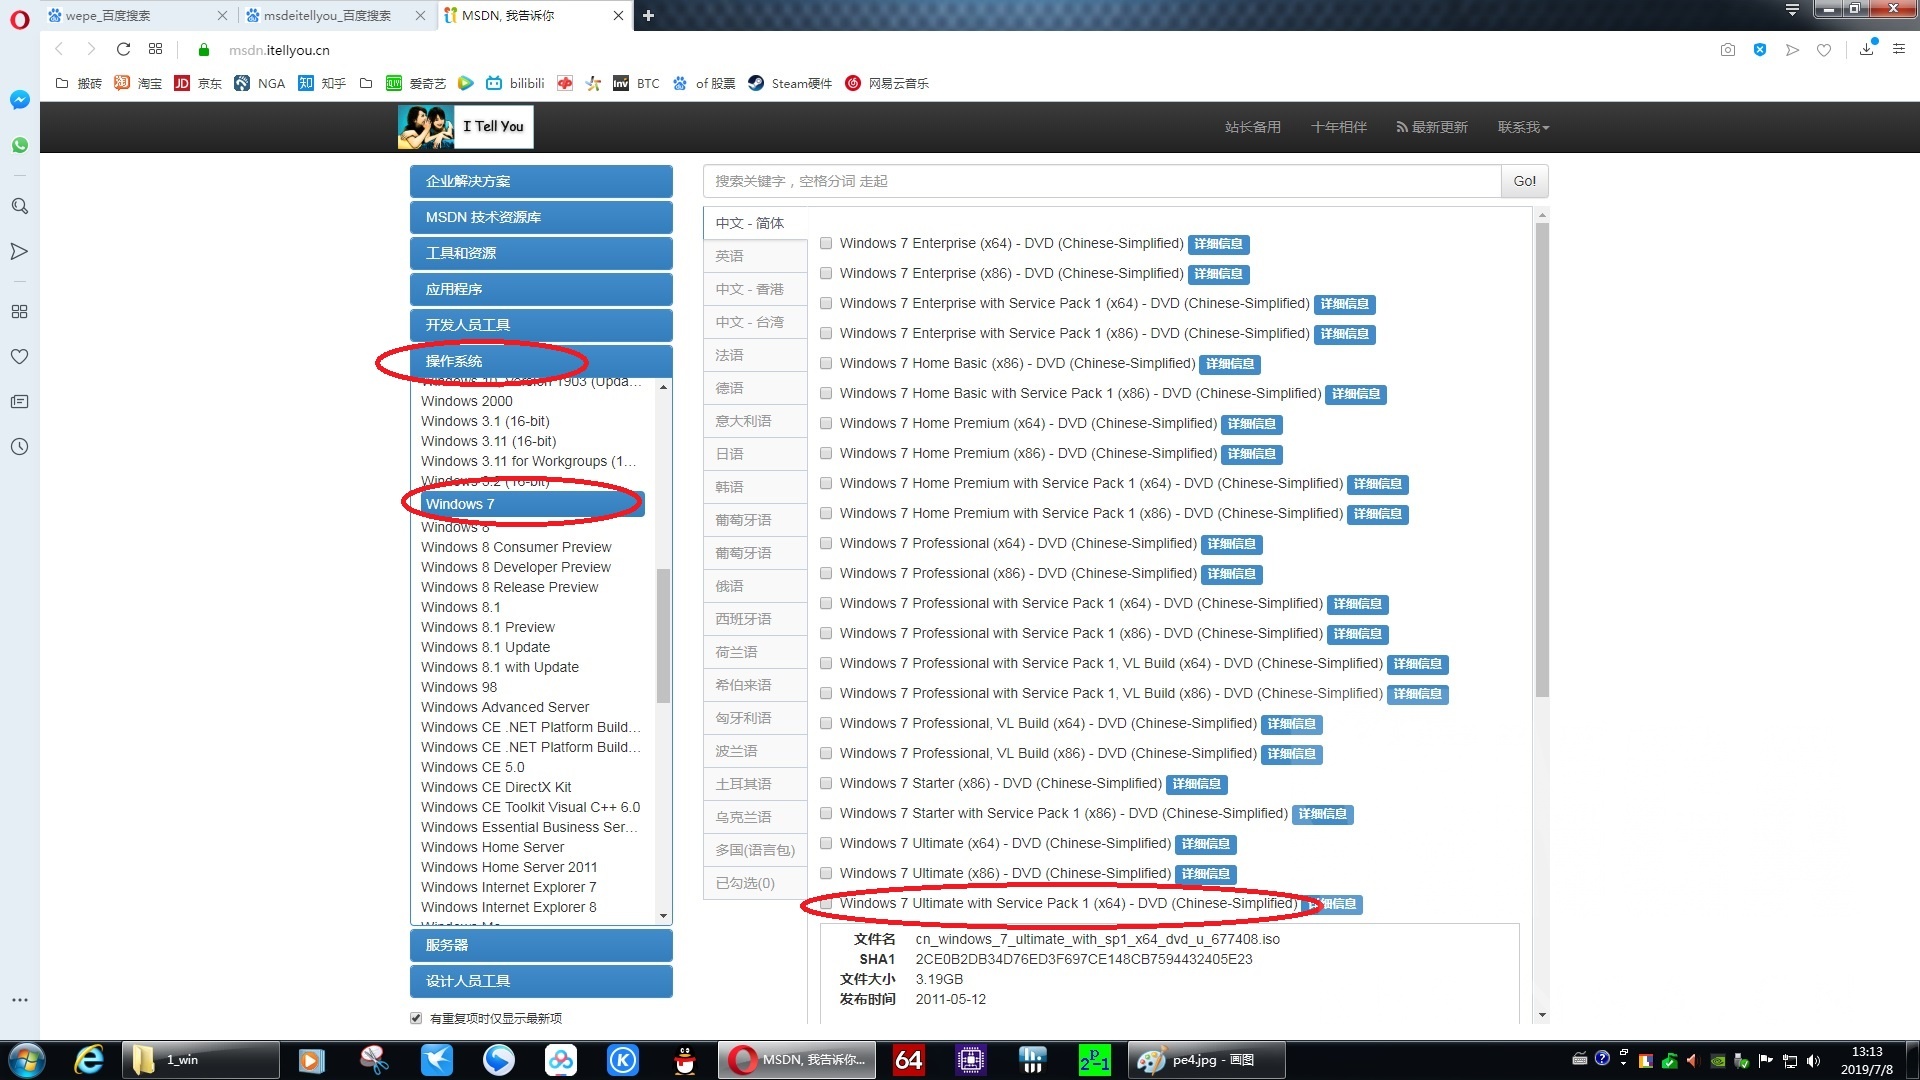Check Windows 7 Enterprise (x64) DVD checkbox

[x=826, y=243]
